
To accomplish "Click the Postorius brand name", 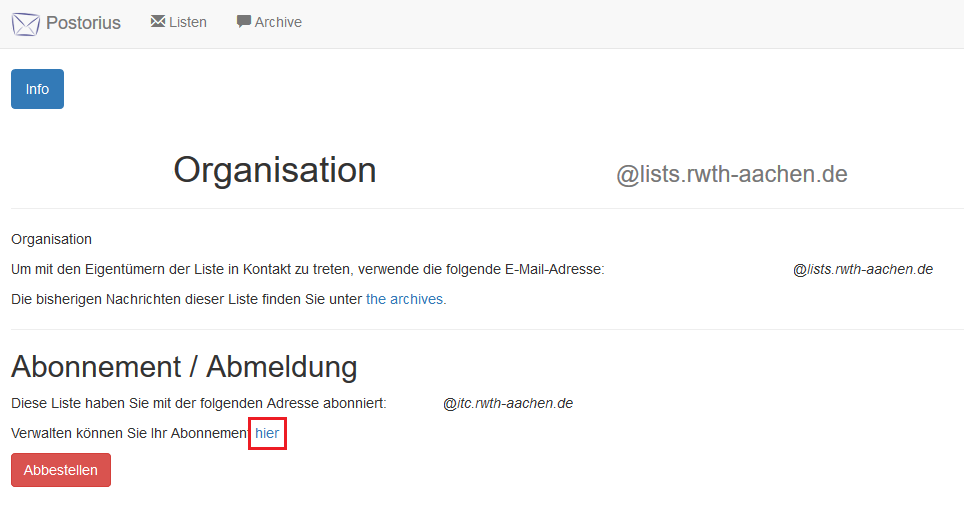I will 83,23.
